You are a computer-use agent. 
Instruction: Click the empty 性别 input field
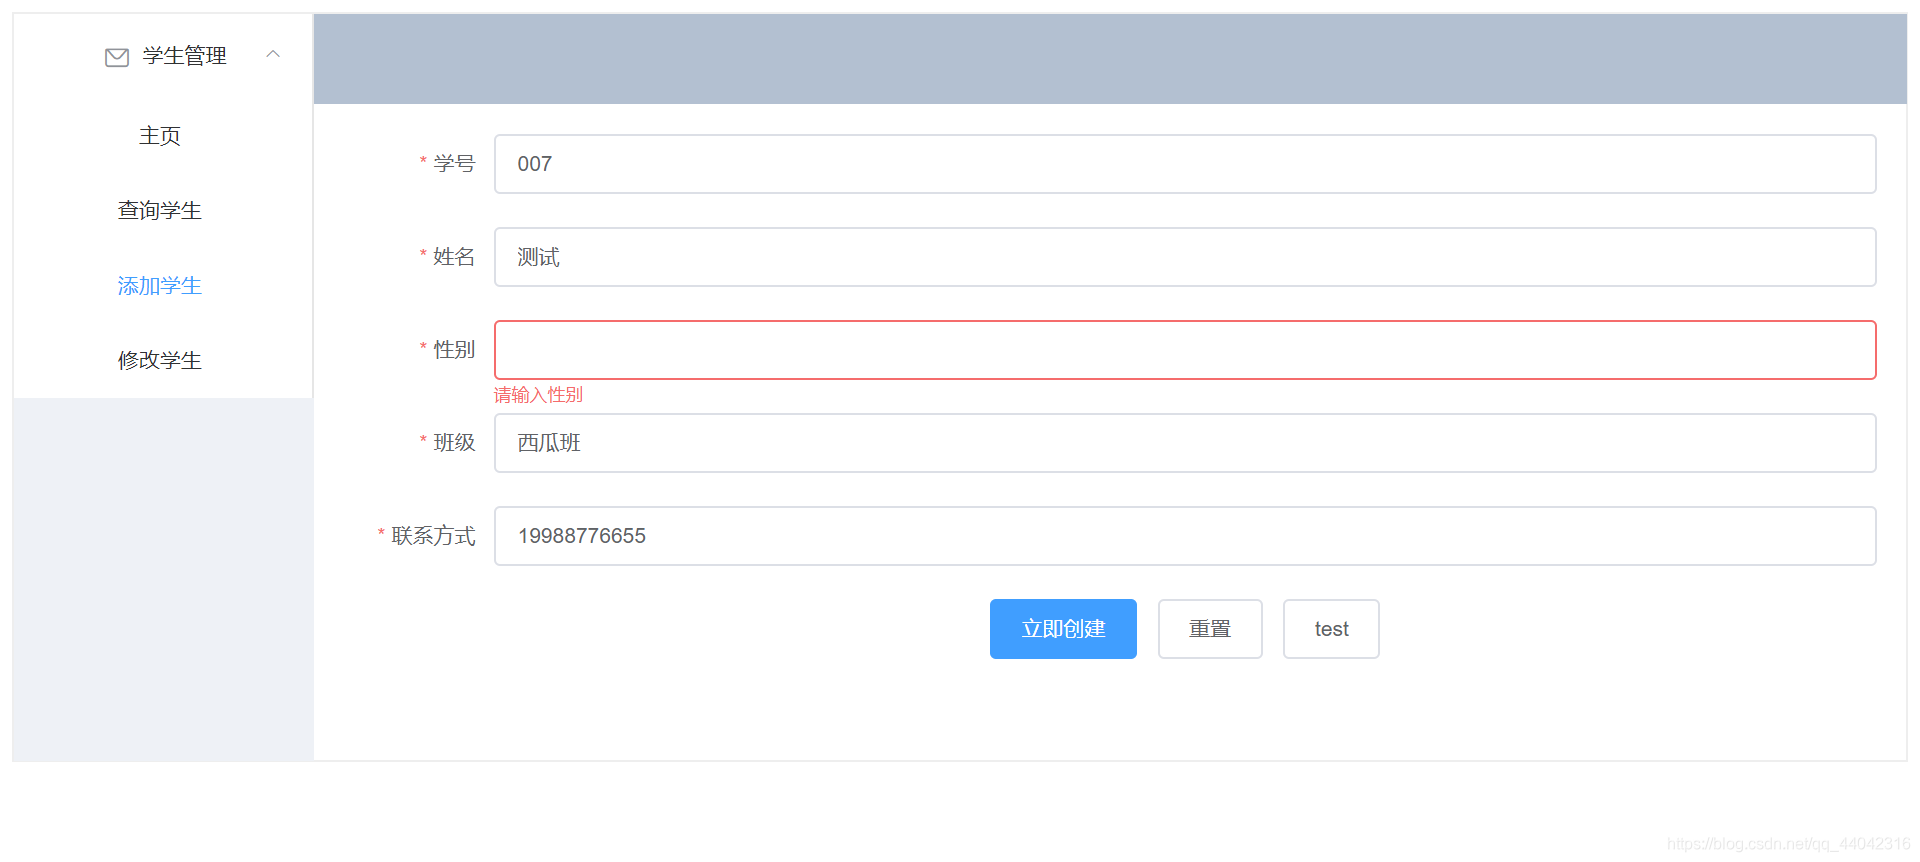(x=1185, y=350)
